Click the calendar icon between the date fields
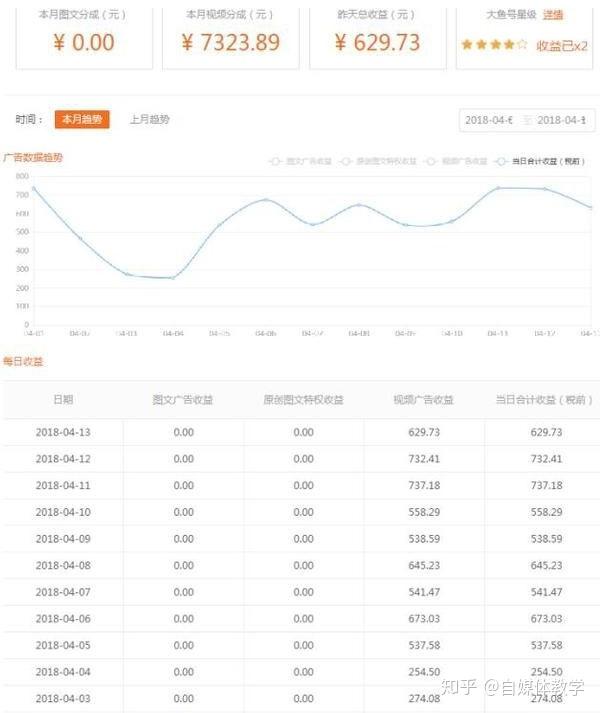 [527, 120]
